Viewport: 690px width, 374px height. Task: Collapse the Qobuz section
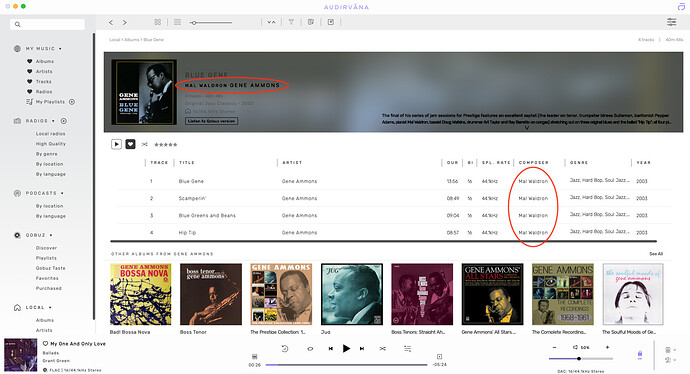(x=51, y=235)
